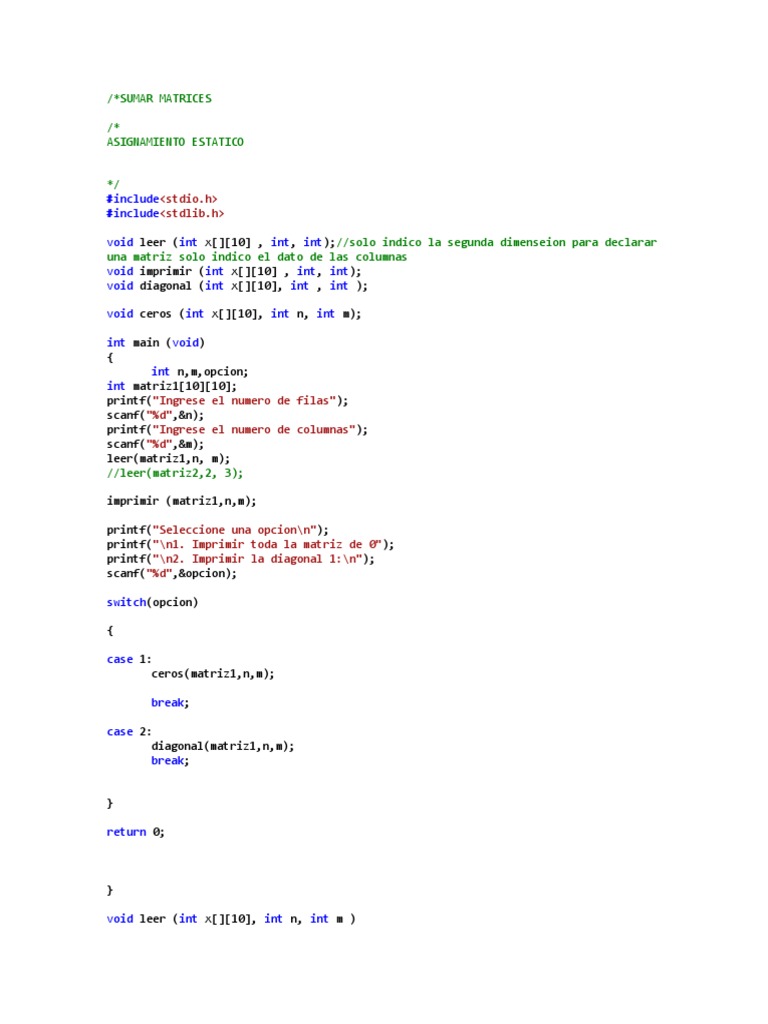Click the 'void imprimir' prototype line
This screenshot has height=1024, width=768.
coord(234,271)
